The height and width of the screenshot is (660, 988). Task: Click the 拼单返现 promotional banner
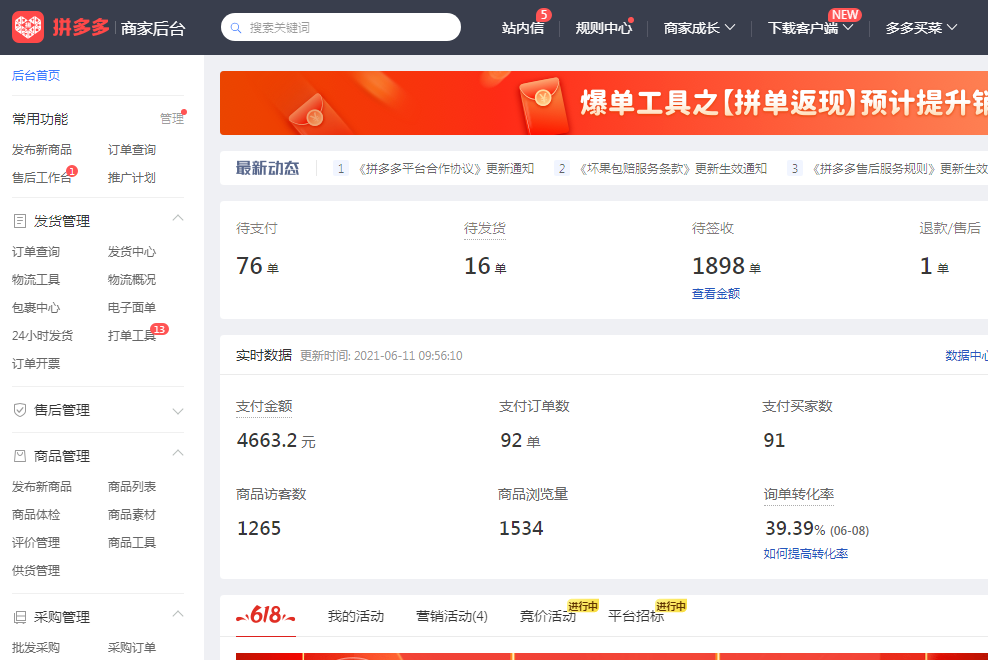tap(604, 103)
